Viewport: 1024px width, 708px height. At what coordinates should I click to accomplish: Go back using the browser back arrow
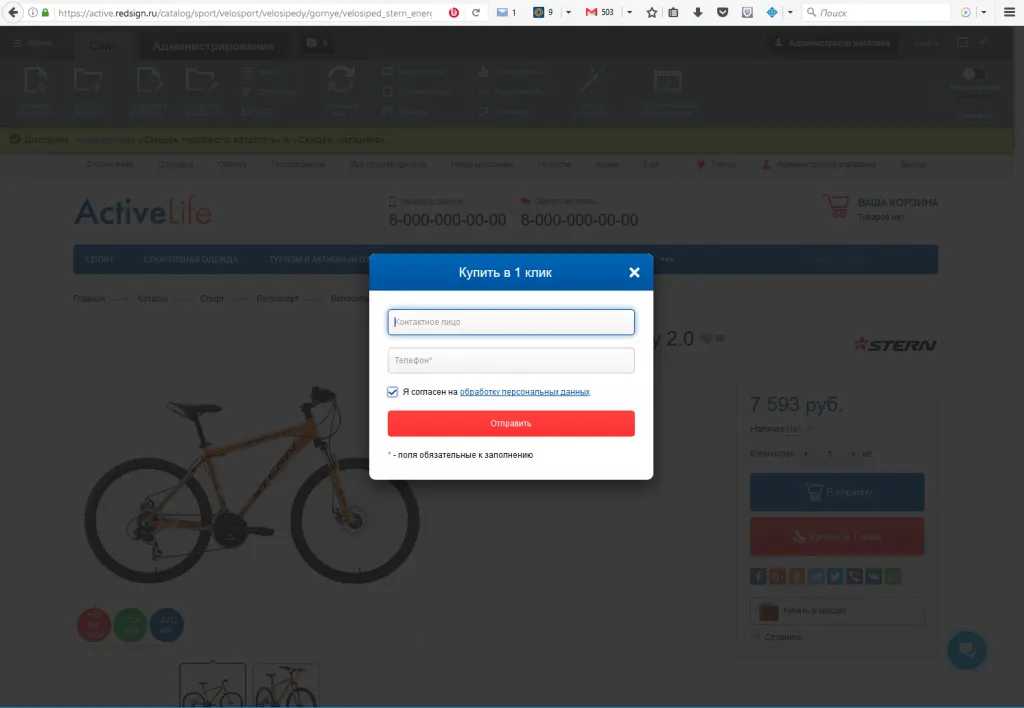click(13, 12)
